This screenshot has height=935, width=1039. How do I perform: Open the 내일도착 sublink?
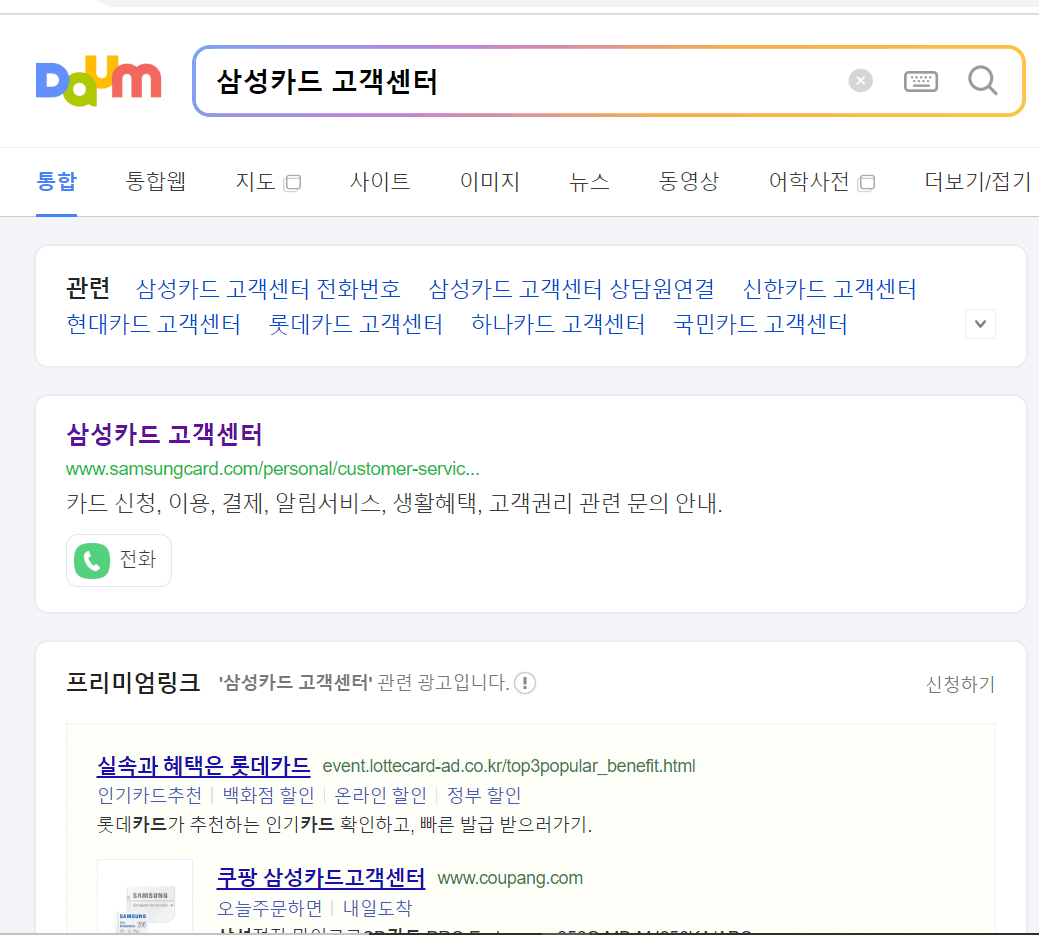377,908
